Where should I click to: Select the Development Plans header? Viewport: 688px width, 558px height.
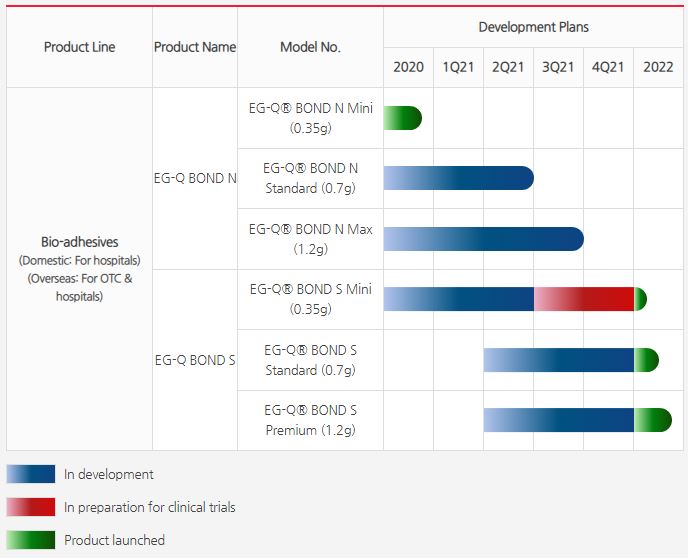pos(533,27)
